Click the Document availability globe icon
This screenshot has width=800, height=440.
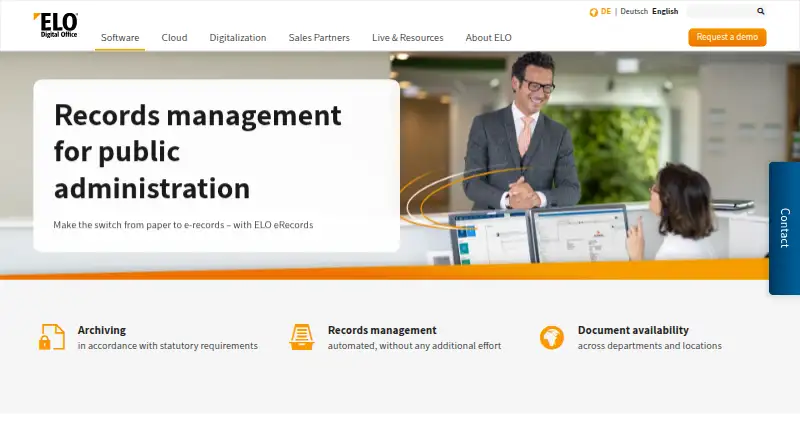point(552,337)
